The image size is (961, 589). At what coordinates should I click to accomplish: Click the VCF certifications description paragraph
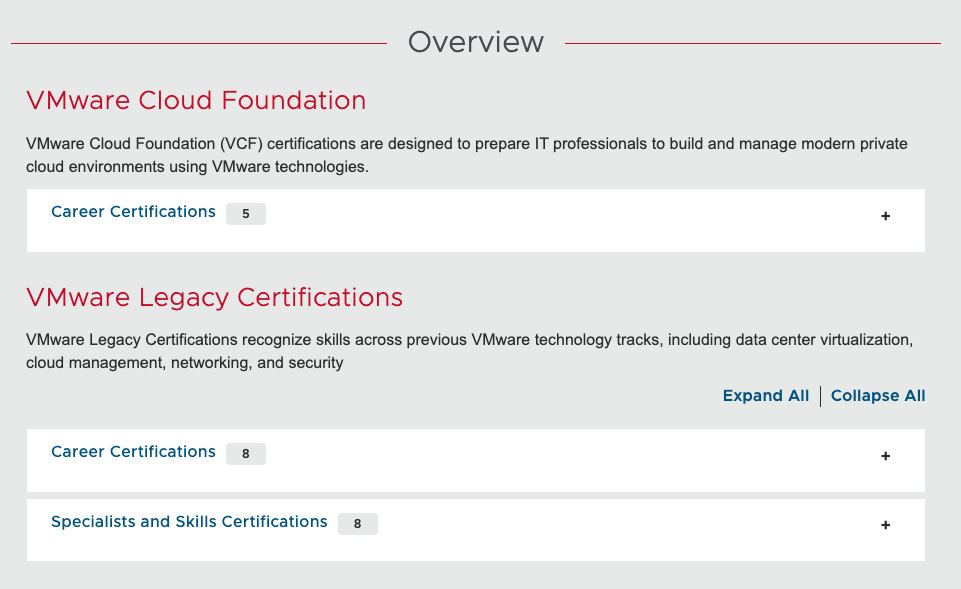466,155
